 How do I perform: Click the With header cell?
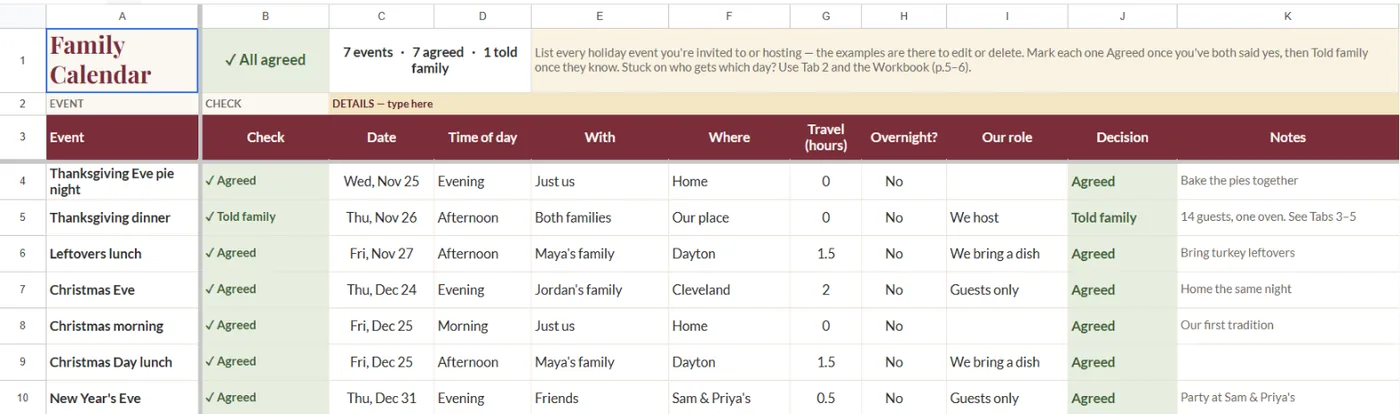coord(599,137)
